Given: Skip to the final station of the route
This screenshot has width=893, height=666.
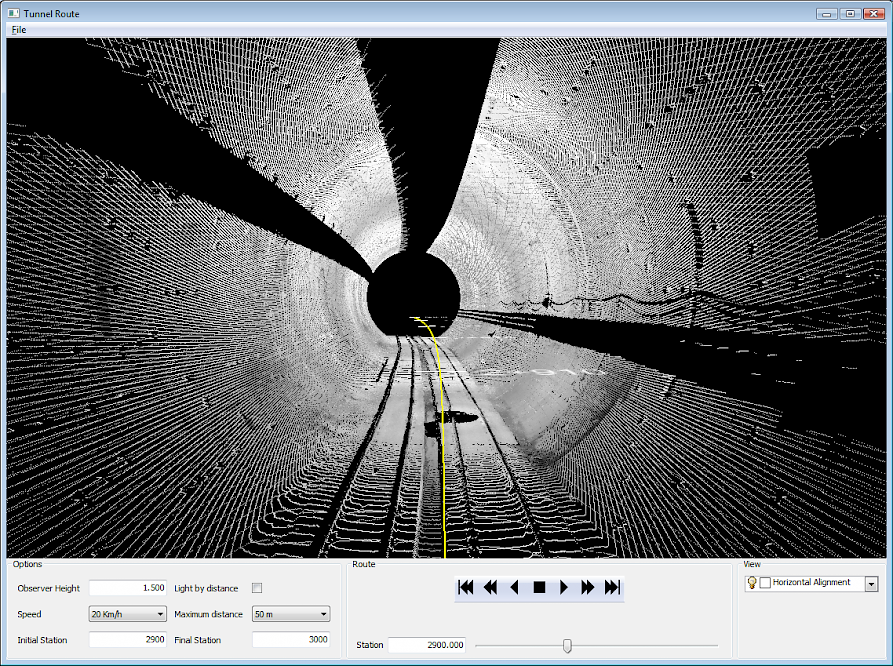Looking at the screenshot, I should click(613, 588).
